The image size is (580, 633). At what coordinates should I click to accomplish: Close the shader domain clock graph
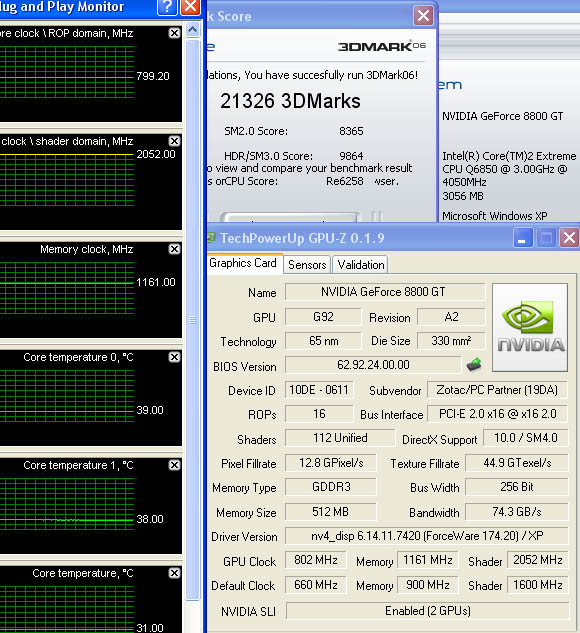174,141
